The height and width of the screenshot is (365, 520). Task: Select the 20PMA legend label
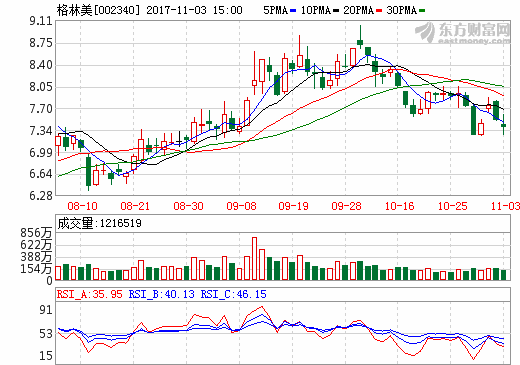pyautogui.click(x=359, y=10)
